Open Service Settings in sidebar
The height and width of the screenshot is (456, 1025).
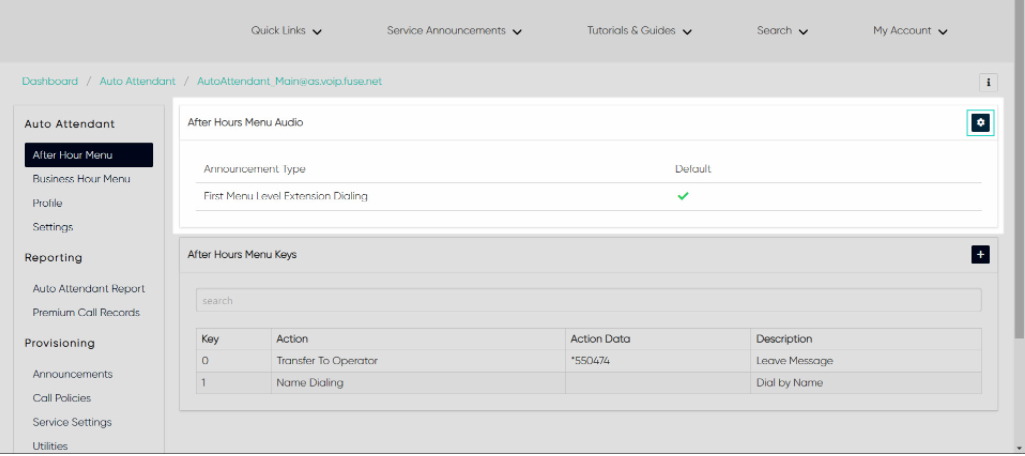72,422
